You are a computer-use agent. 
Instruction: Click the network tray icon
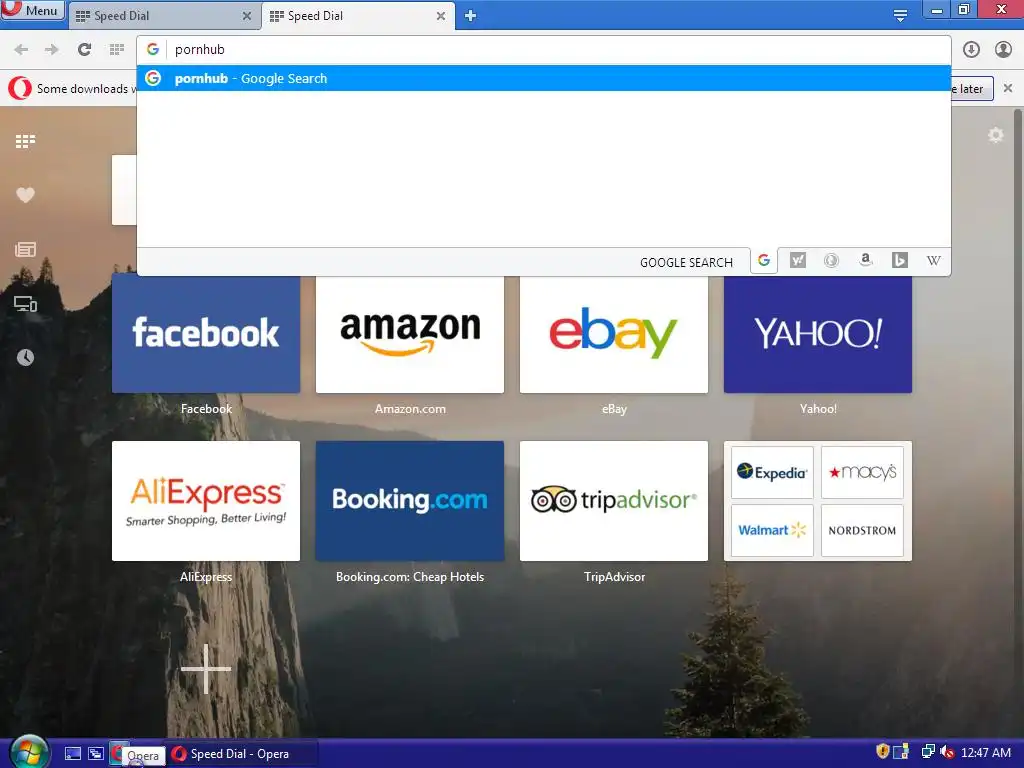tap(927, 752)
